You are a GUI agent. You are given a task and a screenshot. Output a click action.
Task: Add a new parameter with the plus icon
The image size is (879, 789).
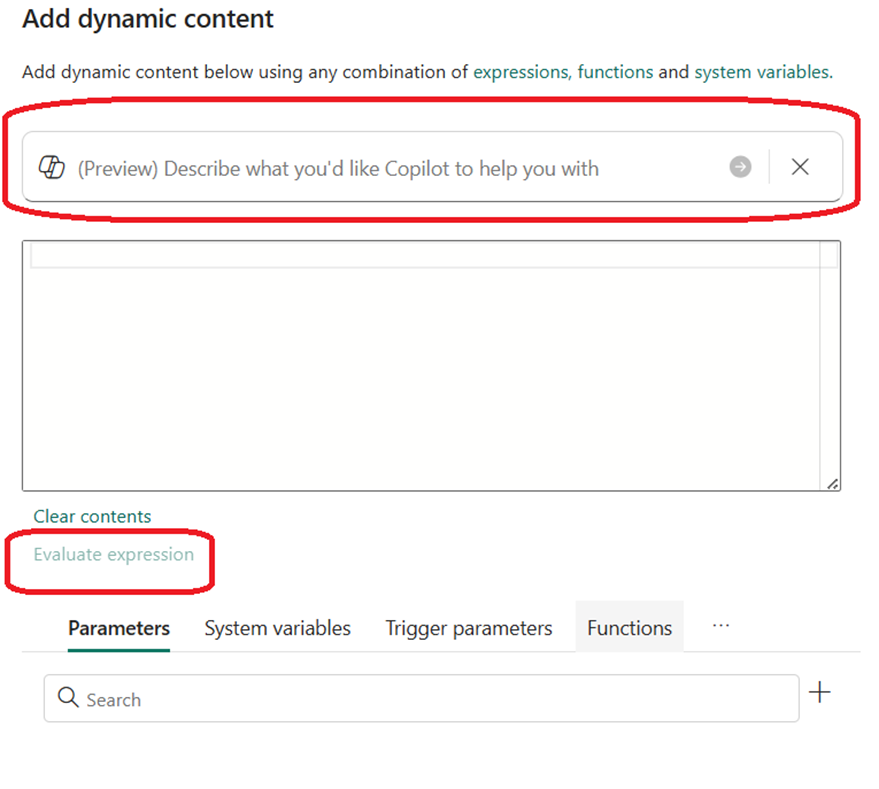point(819,692)
